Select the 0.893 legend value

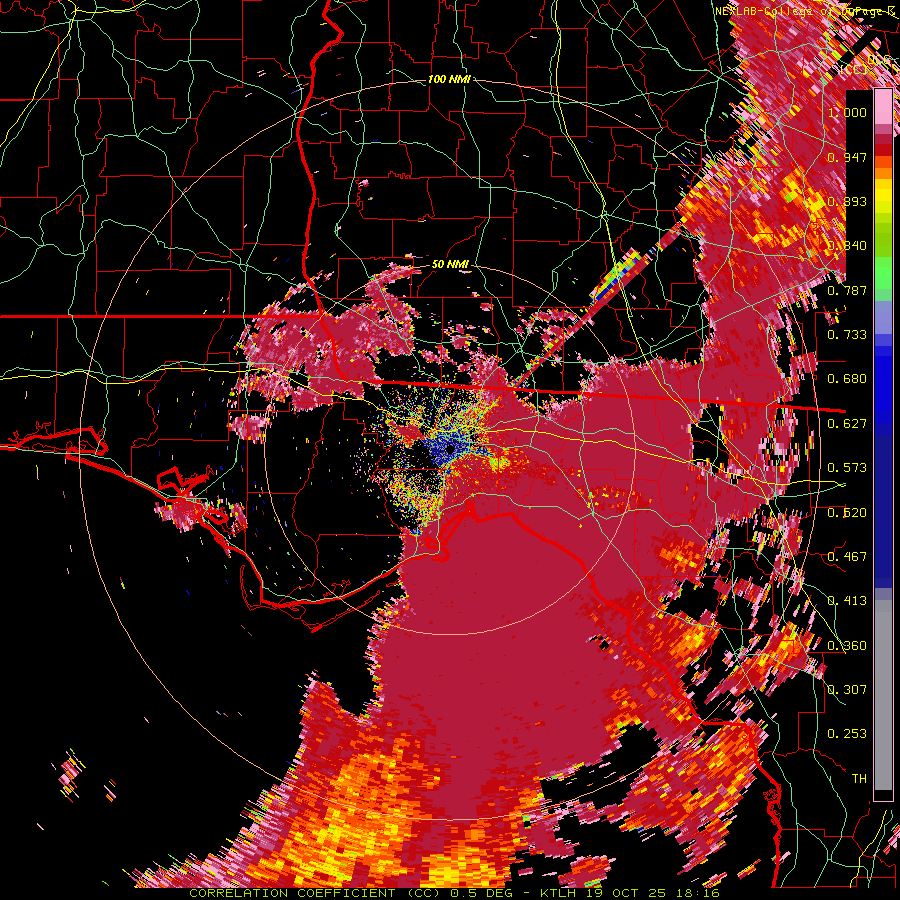[847, 201]
